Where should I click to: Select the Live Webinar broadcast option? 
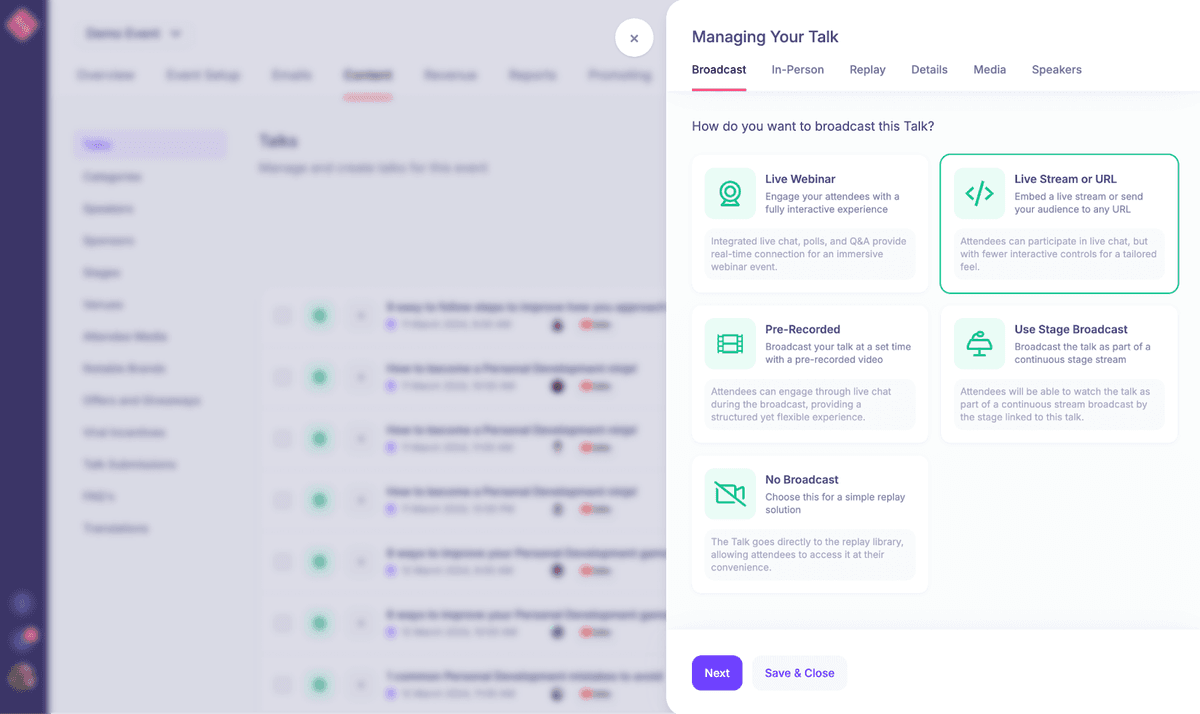click(x=800, y=179)
